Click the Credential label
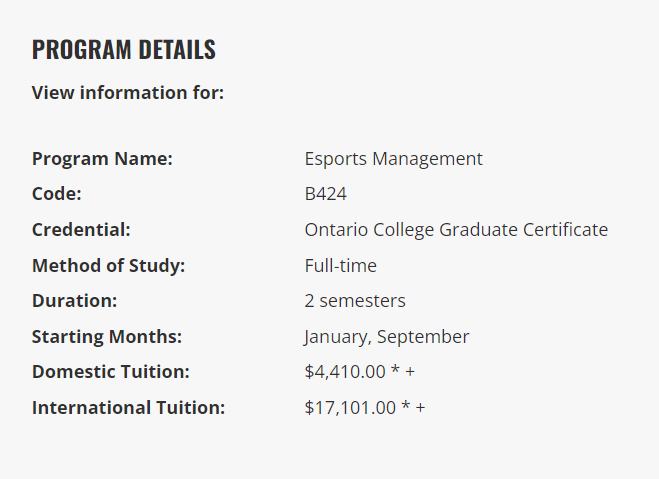The width and height of the screenshot is (659, 479). pyautogui.click(x=81, y=229)
